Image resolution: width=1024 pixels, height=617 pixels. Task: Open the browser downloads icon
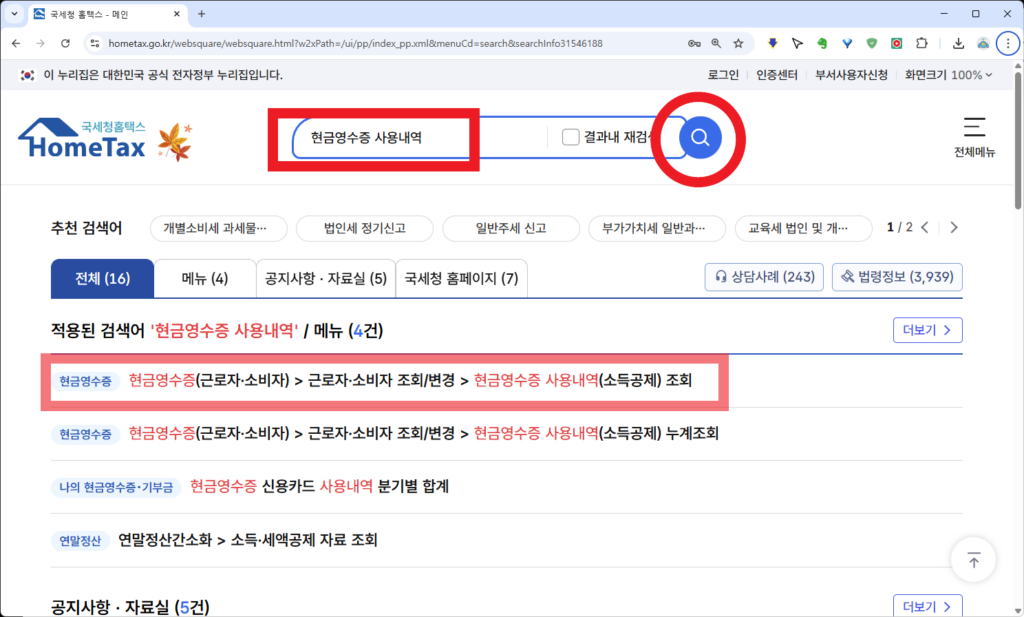pyautogui.click(x=958, y=44)
